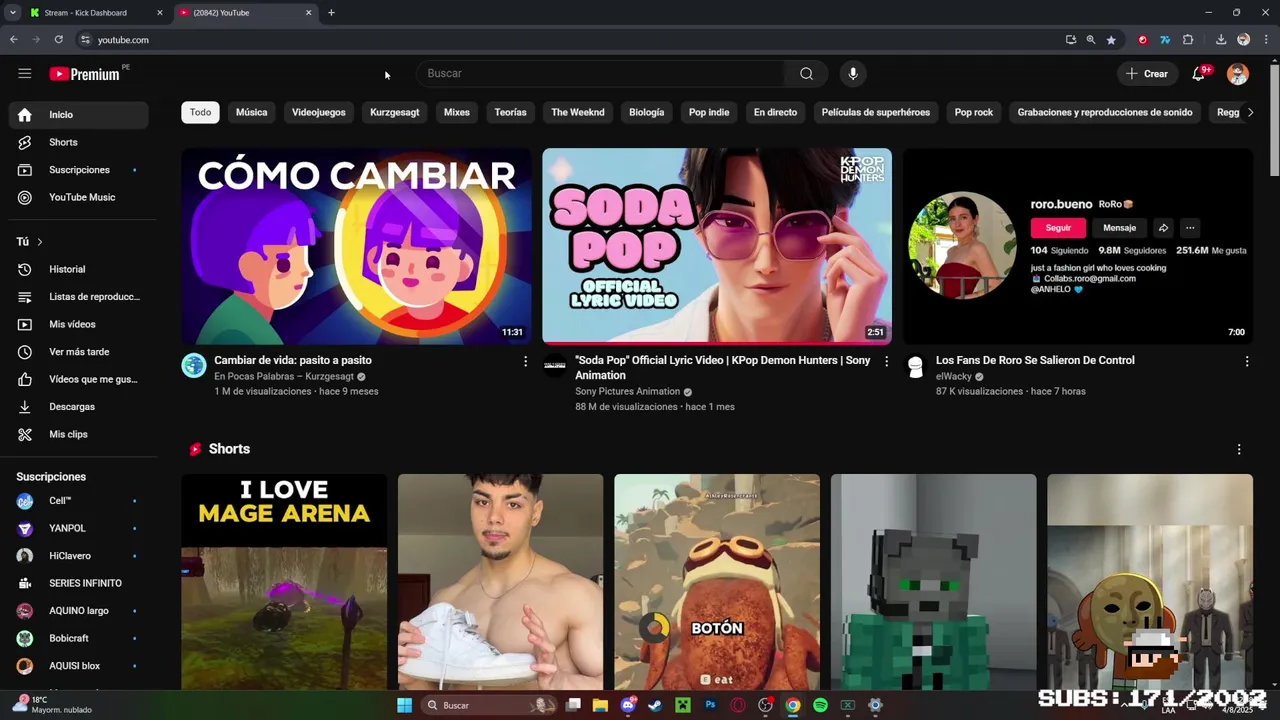Click the YouTube Premium logo
Screen dimensions: 1280x720
click(x=85, y=74)
